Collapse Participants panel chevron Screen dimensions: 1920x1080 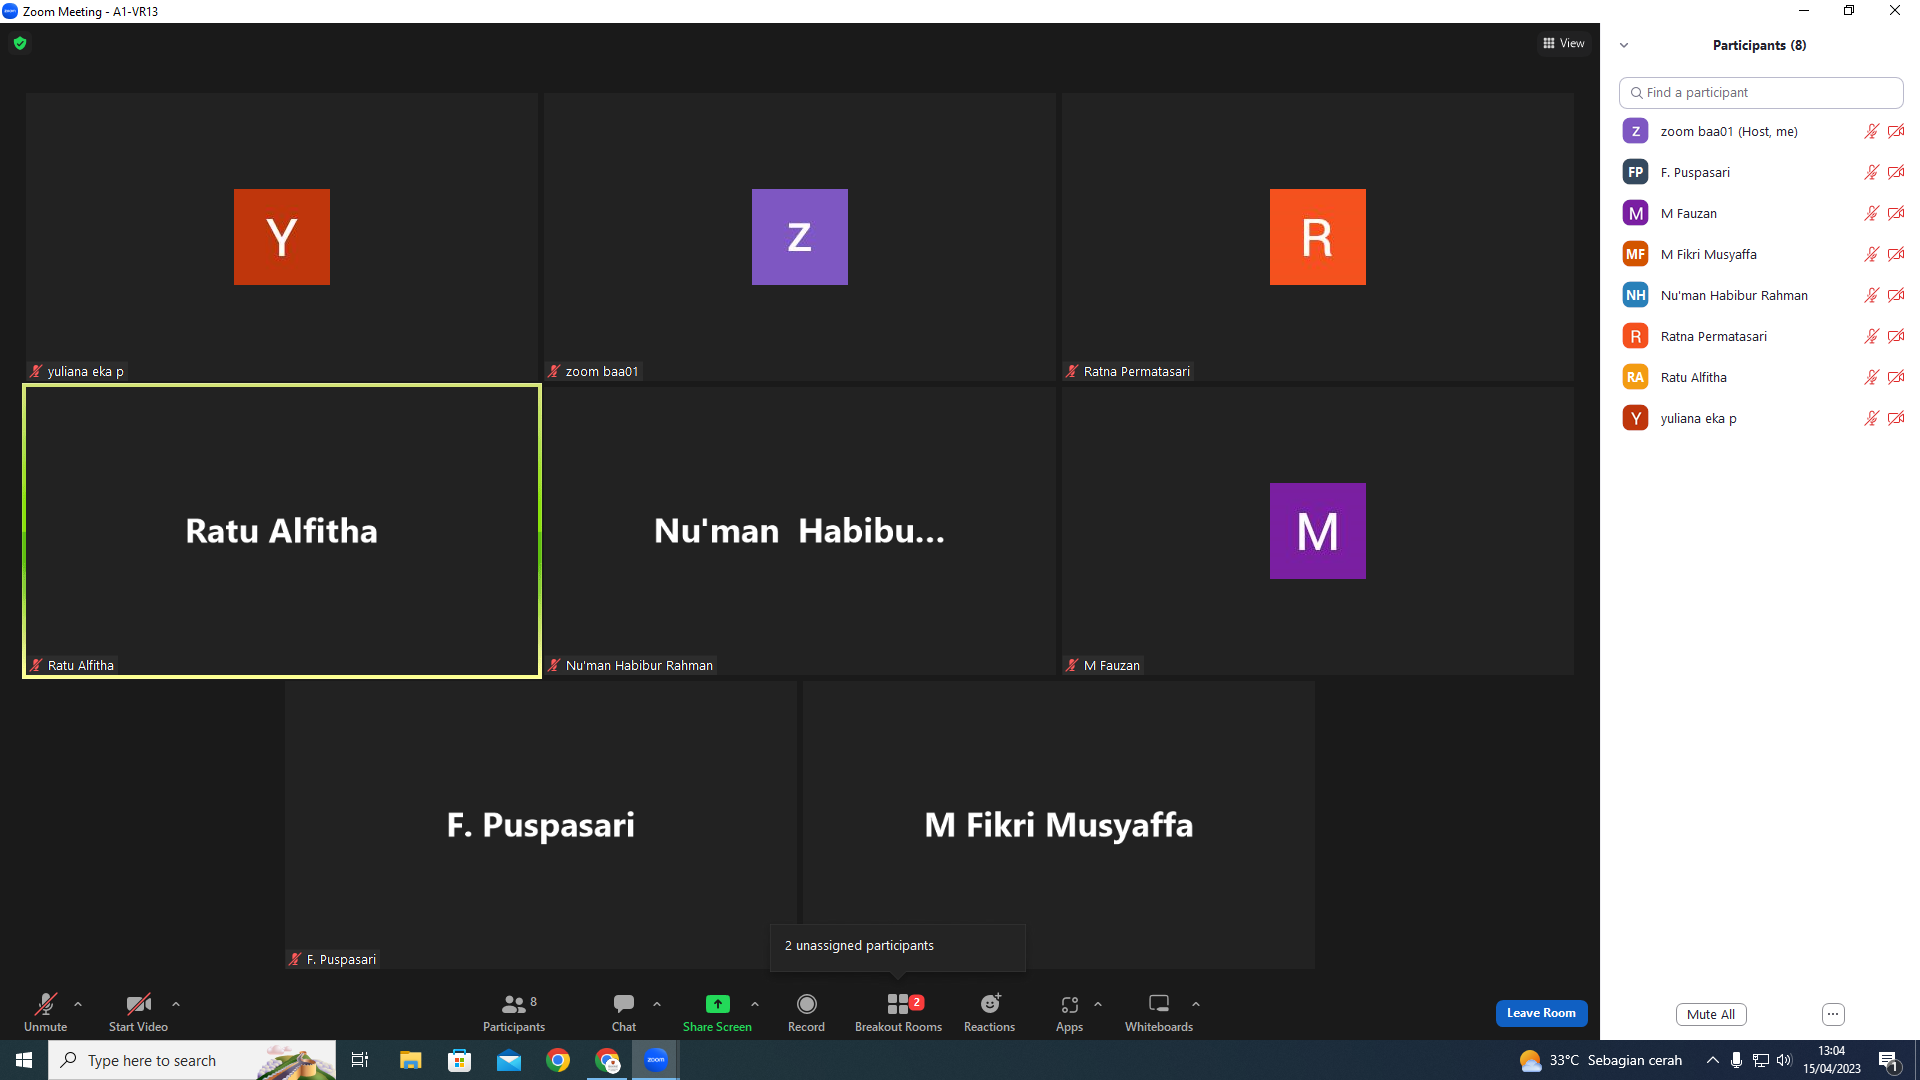point(1624,45)
